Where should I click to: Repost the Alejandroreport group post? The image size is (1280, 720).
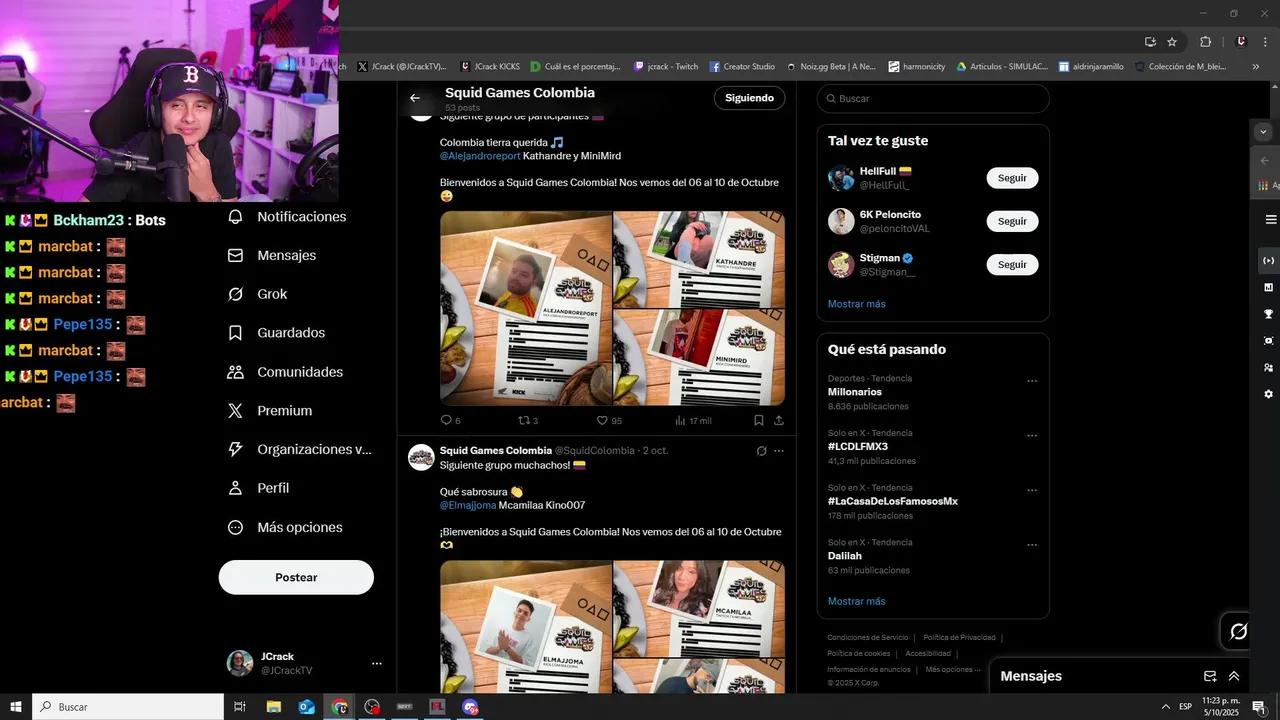point(528,421)
